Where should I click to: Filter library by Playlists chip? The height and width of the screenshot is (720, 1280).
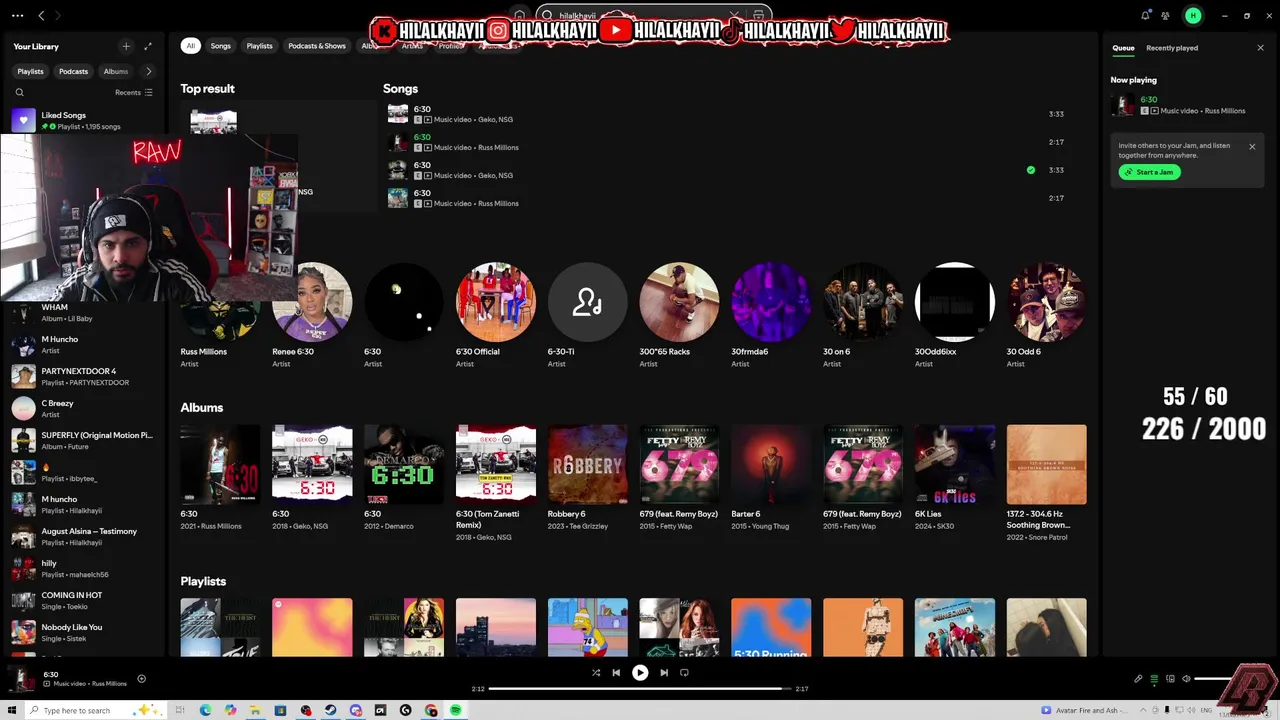(30, 71)
